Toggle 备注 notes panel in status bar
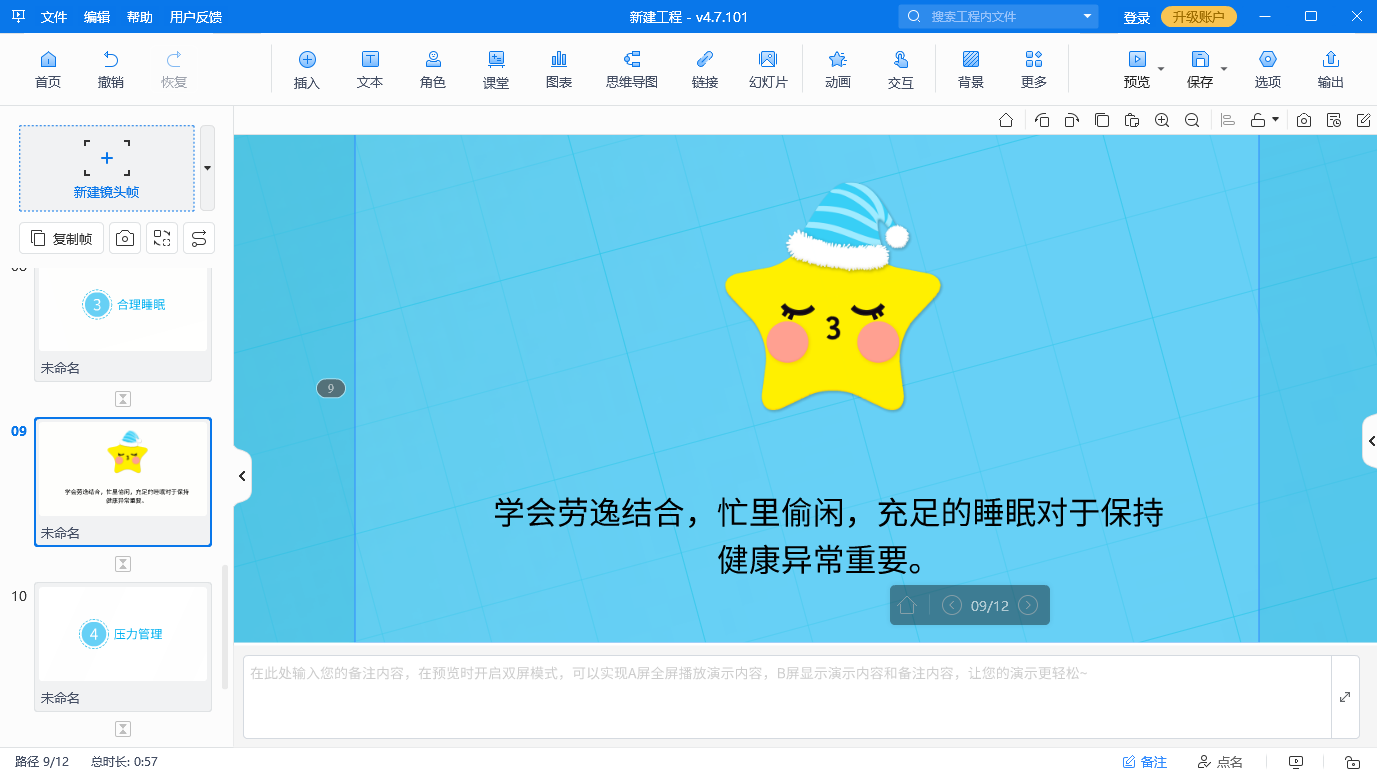This screenshot has height=773, width=1377. pyautogui.click(x=1144, y=762)
